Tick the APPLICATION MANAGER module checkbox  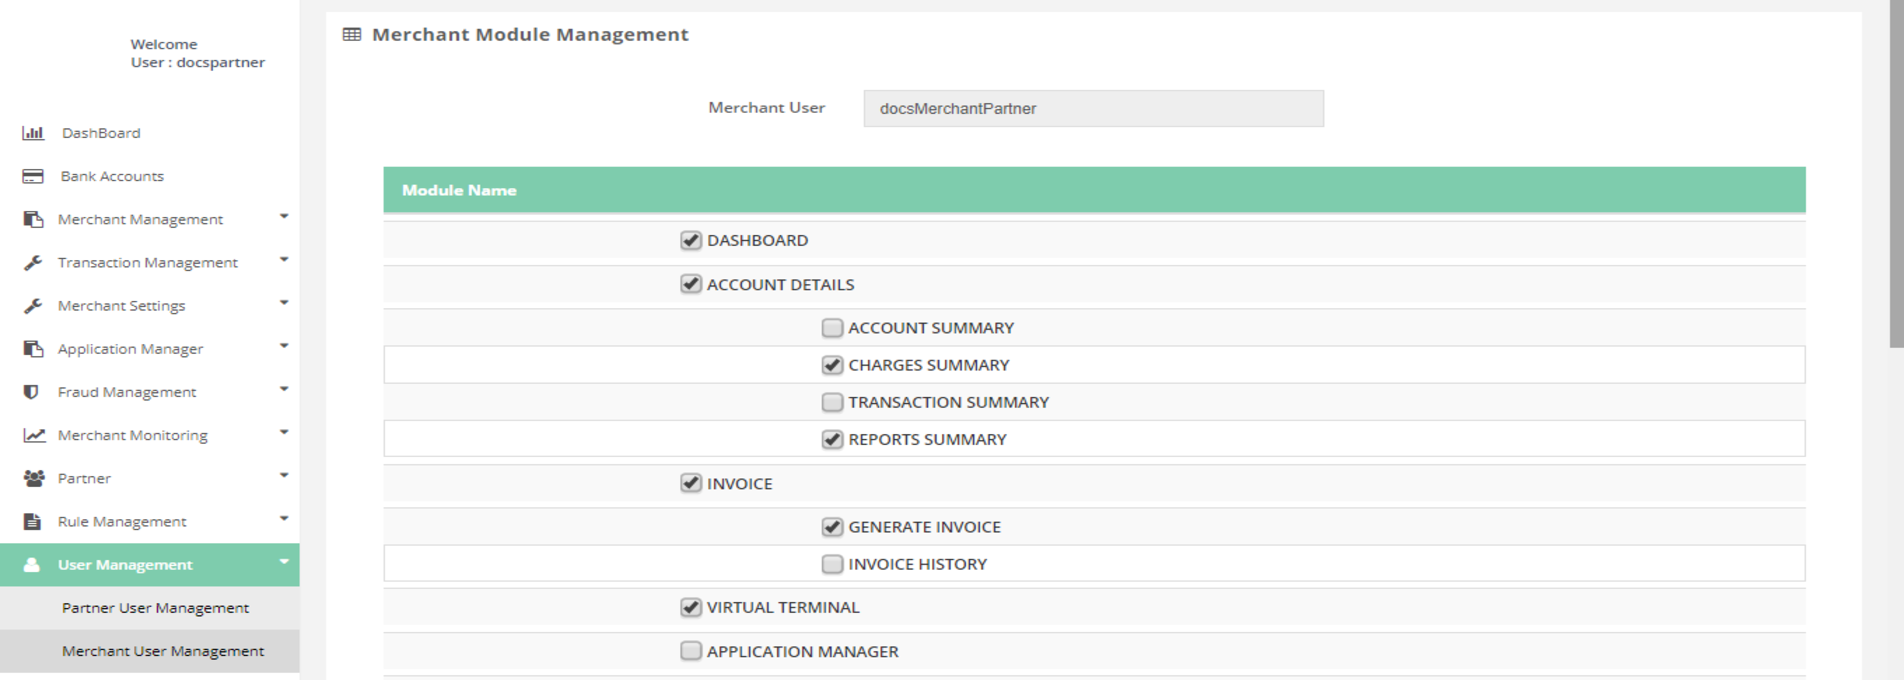tap(691, 651)
